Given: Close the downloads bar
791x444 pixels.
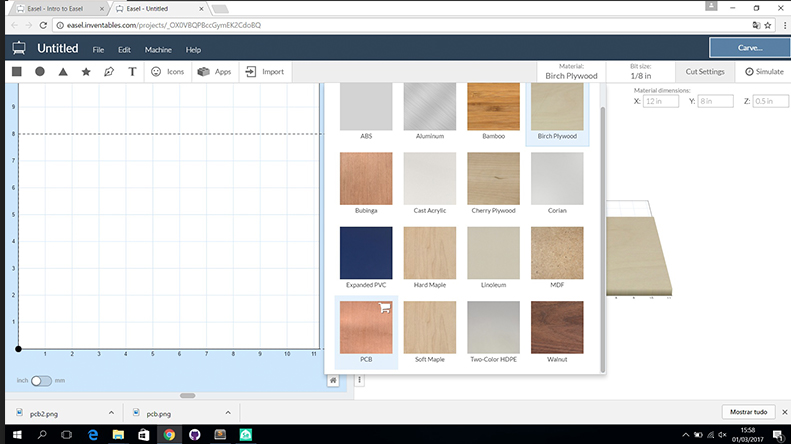Looking at the screenshot, I should point(784,412).
